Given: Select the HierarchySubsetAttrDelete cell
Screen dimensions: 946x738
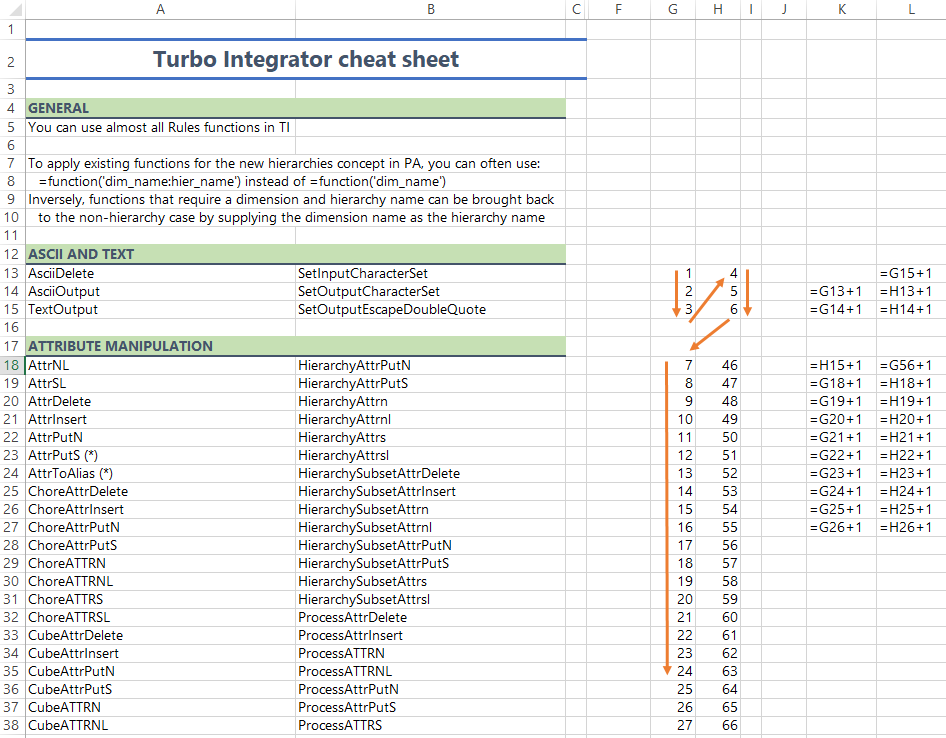Looking at the screenshot, I should (x=431, y=474).
